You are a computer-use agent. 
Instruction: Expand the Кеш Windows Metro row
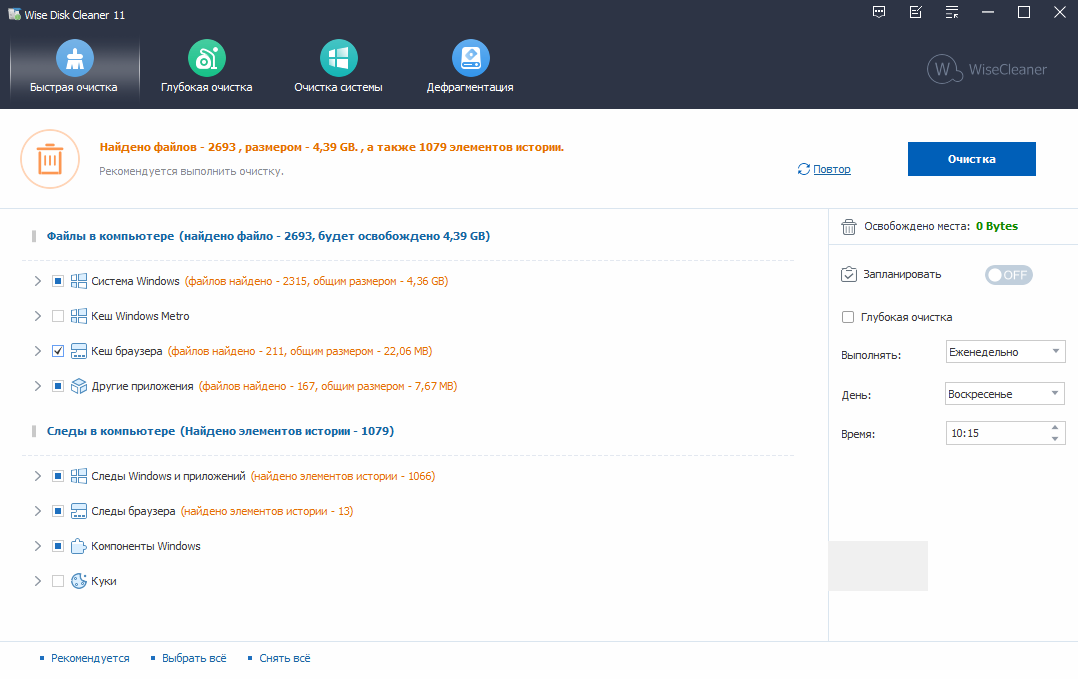(x=38, y=316)
